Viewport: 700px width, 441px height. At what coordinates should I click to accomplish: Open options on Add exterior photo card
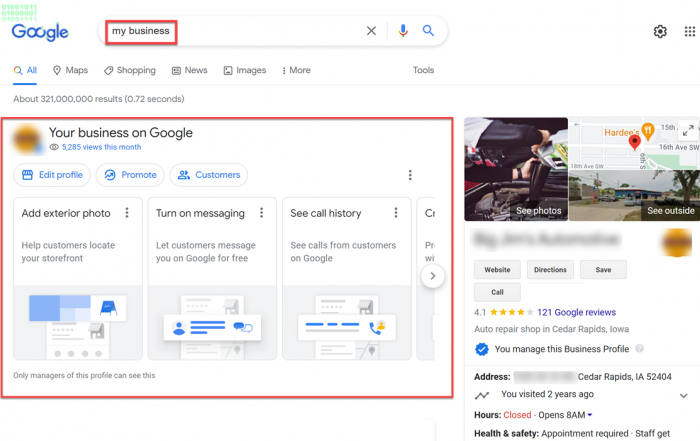pyautogui.click(x=127, y=212)
